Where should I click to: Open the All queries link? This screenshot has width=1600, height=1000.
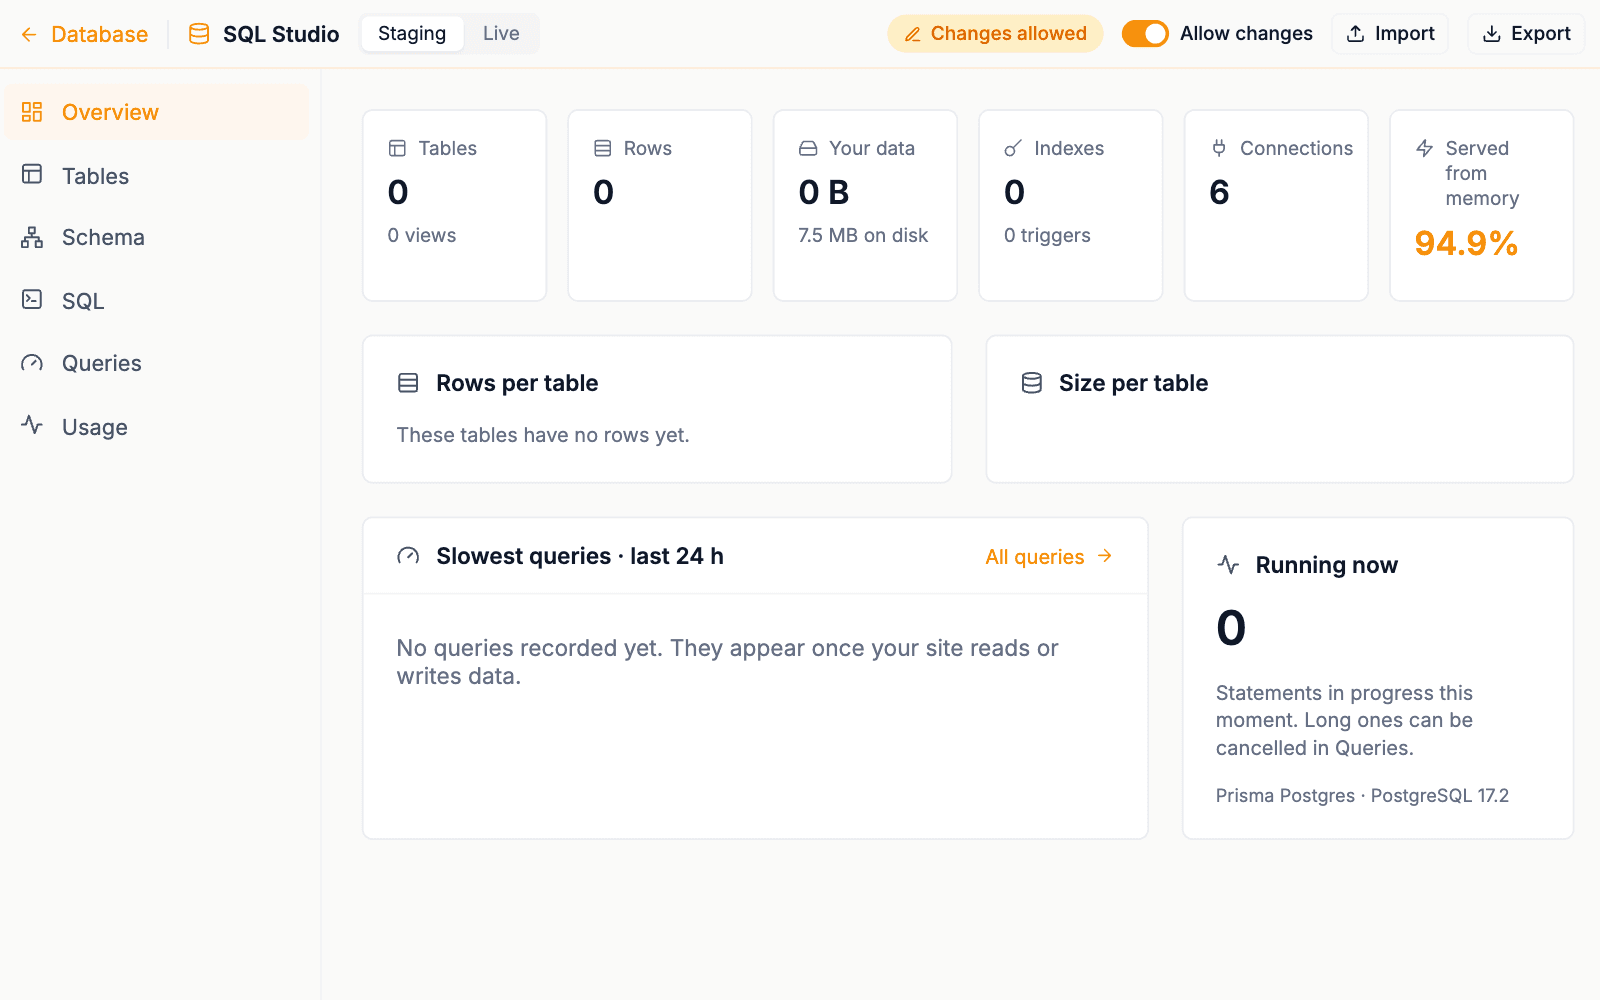point(1049,557)
